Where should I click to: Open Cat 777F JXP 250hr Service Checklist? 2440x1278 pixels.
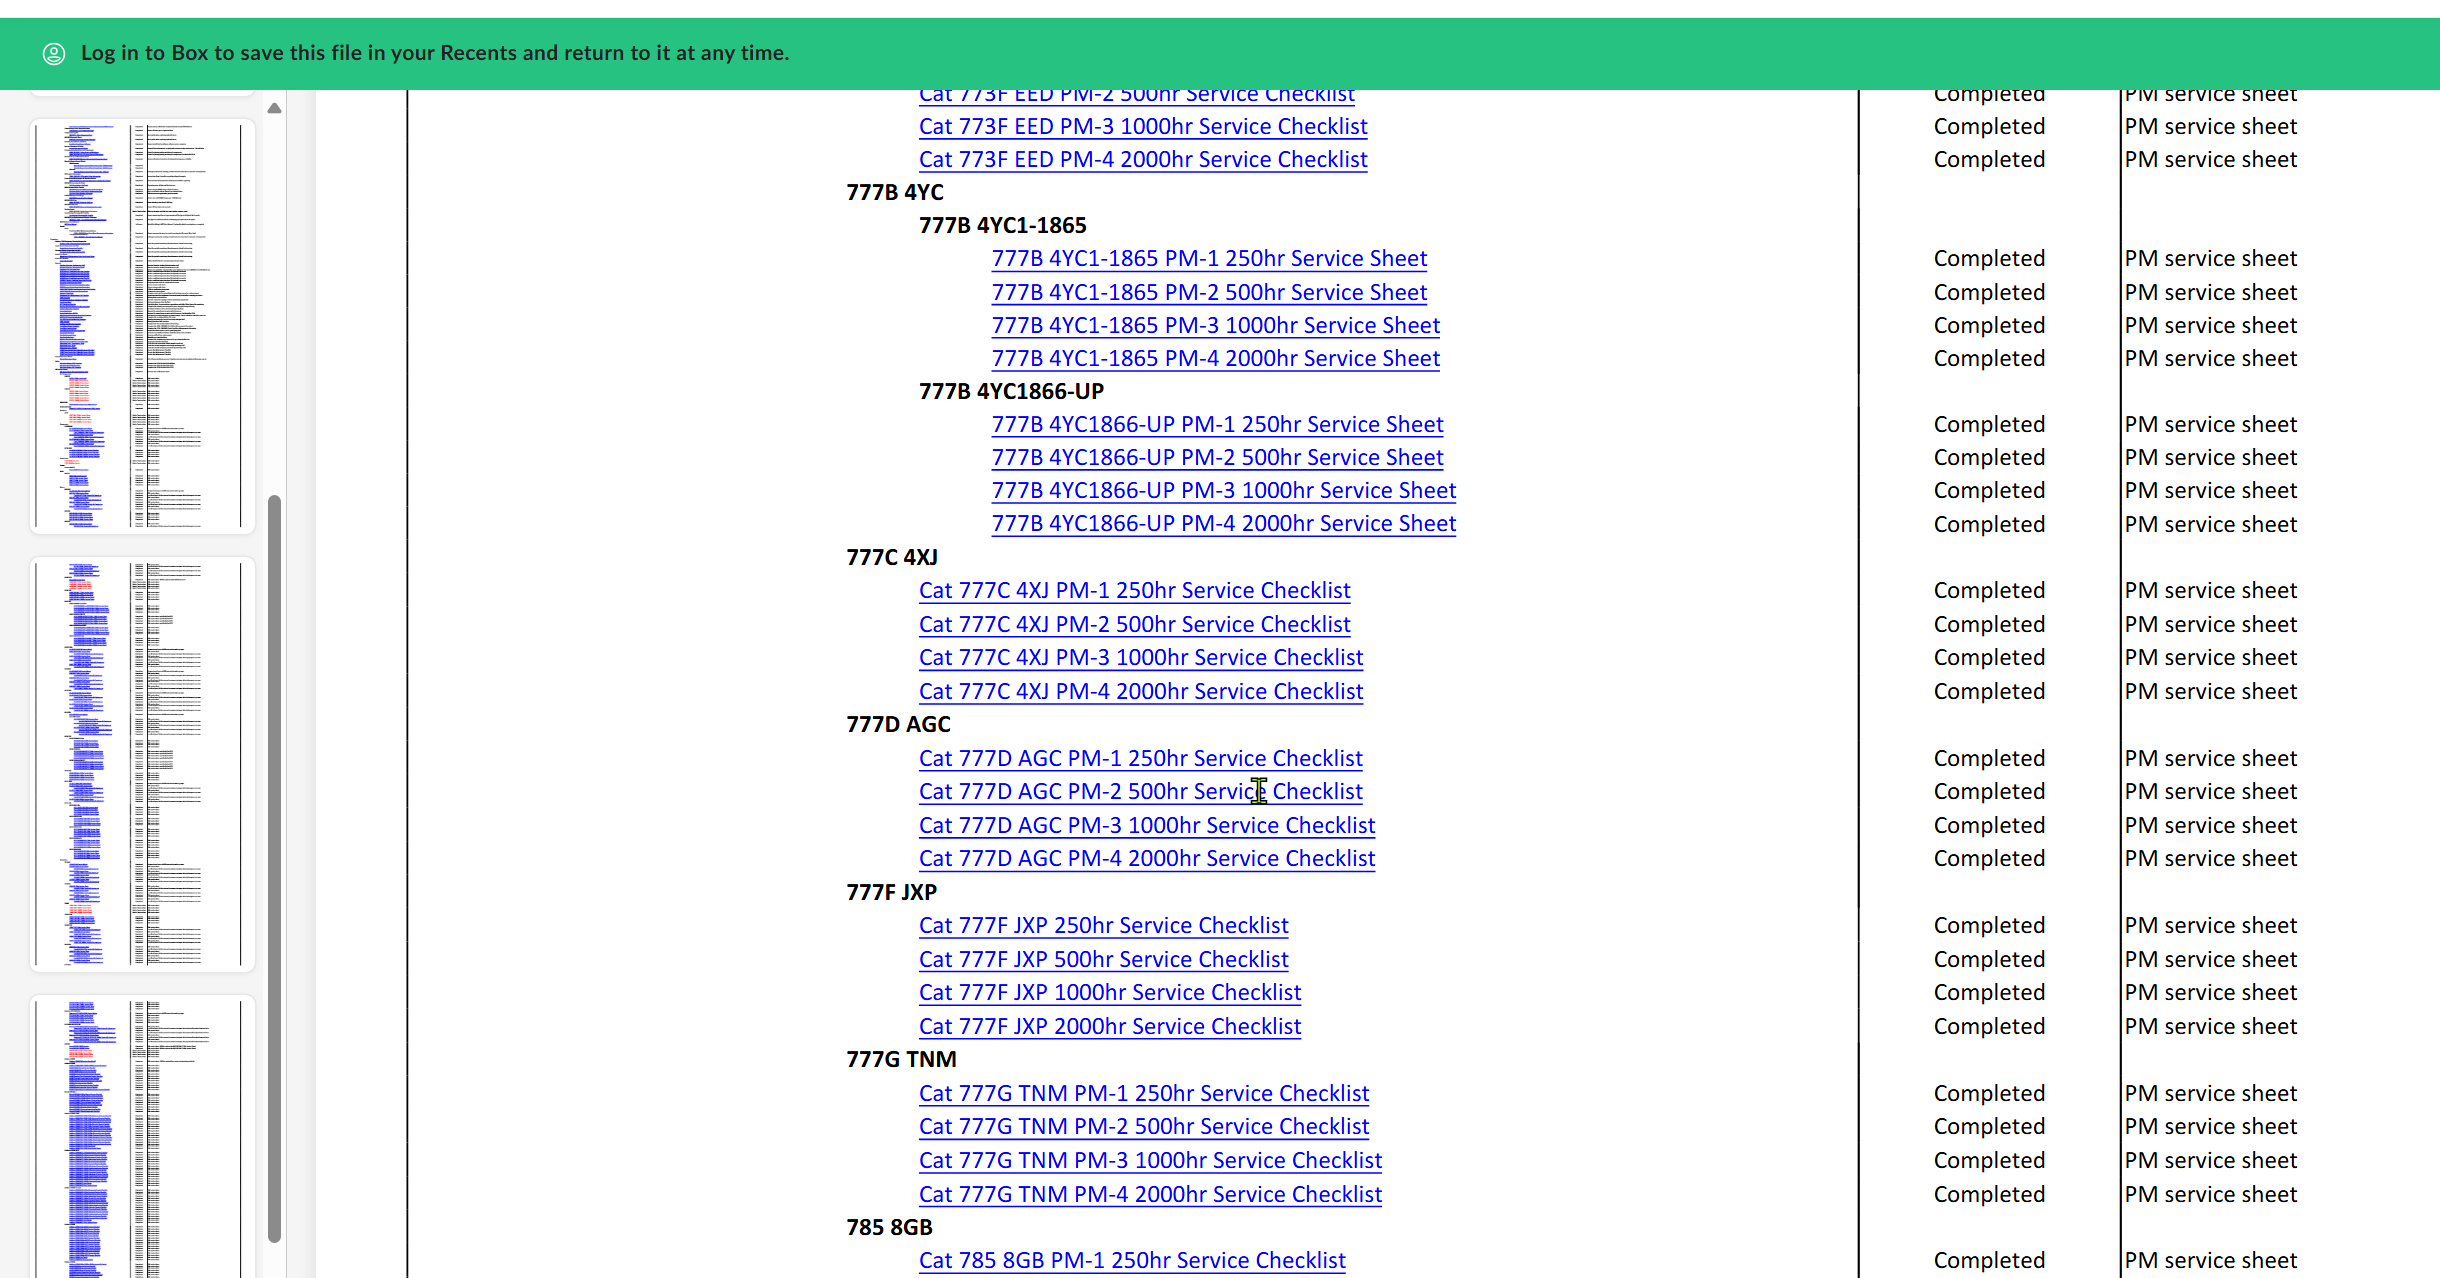point(1104,925)
